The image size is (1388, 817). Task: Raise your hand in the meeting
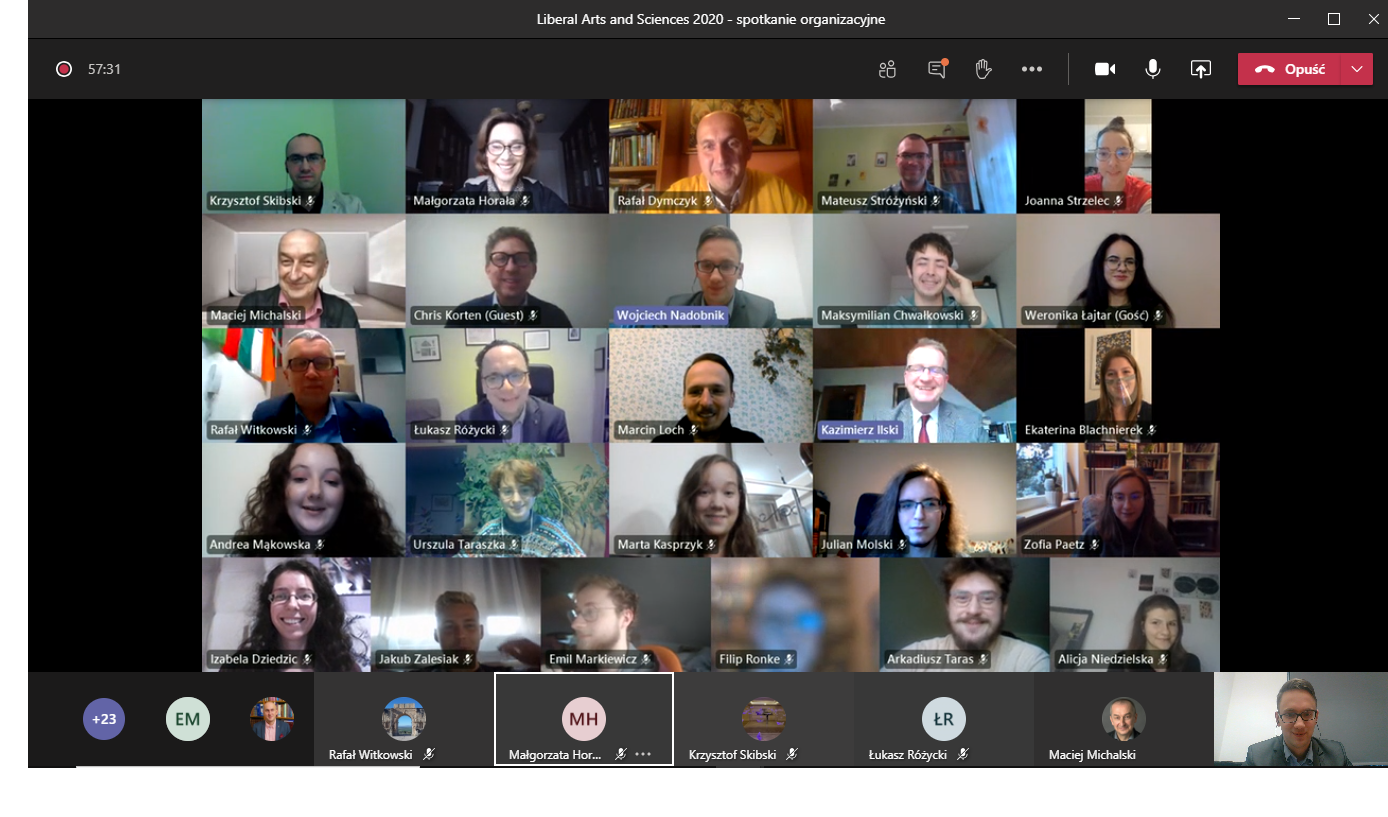point(983,69)
